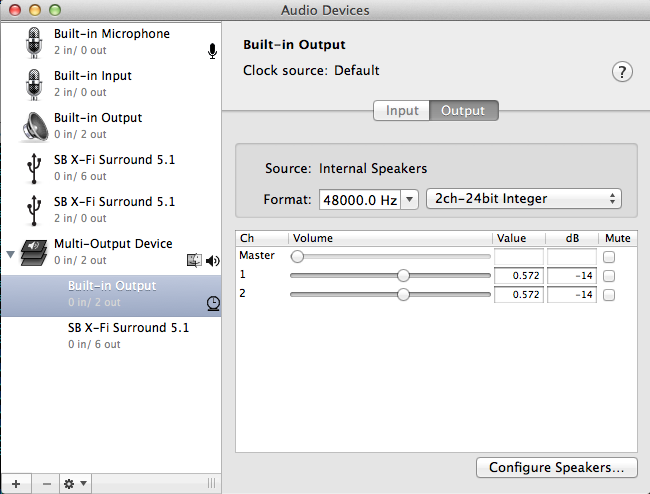This screenshot has width=650, height=494.
Task: Switch to the Input tab
Action: point(402,111)
